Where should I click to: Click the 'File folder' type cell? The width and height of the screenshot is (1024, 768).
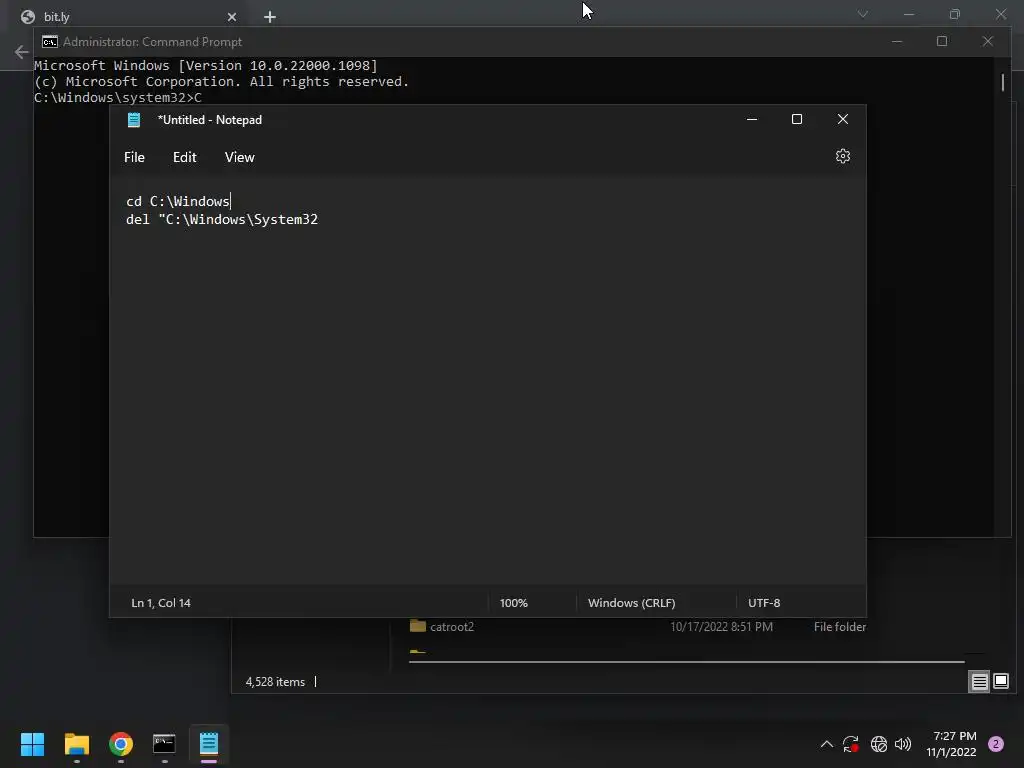[x=840, y=627]
